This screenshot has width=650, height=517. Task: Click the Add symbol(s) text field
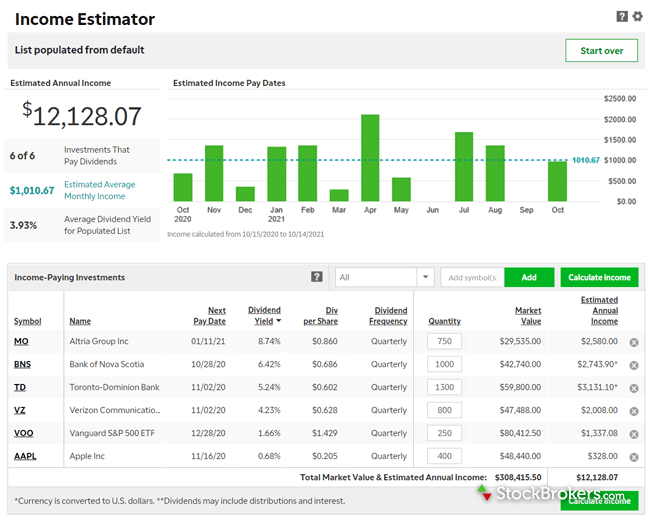(x=472, y=277)
